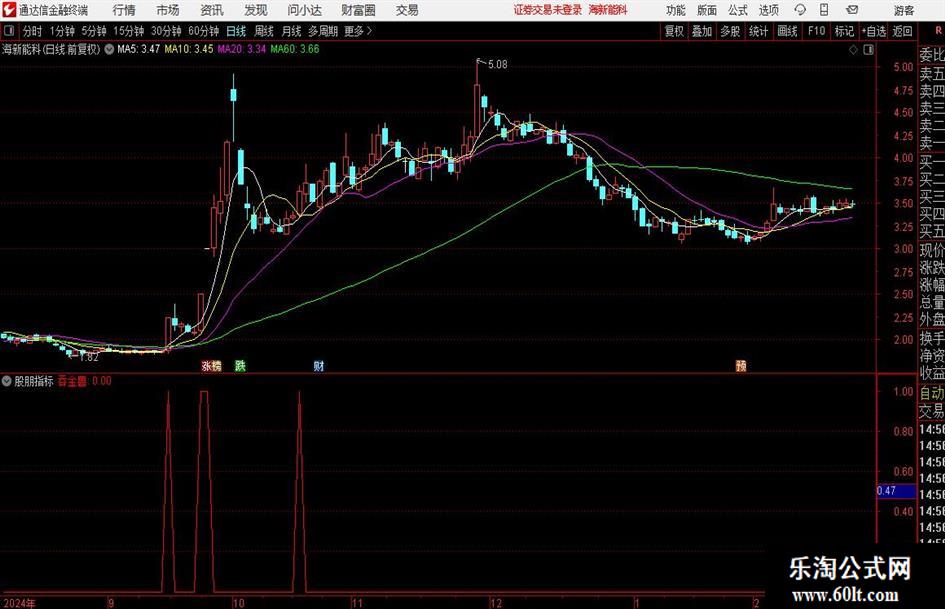Viewport: 945px width, 609px height.
Task: Click the 5.08 high price label
Action: tap(497, 65)
